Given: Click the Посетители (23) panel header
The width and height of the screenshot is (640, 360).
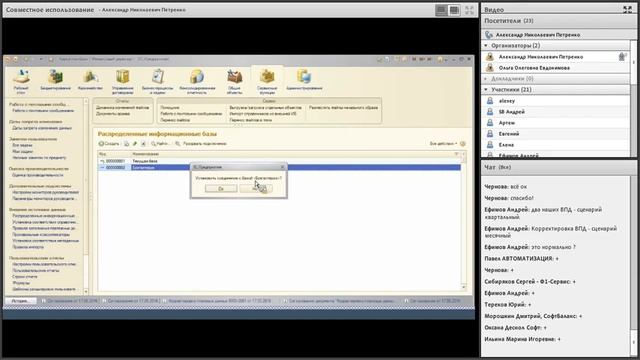Looking at the screenshot, I should coord(559,21).
